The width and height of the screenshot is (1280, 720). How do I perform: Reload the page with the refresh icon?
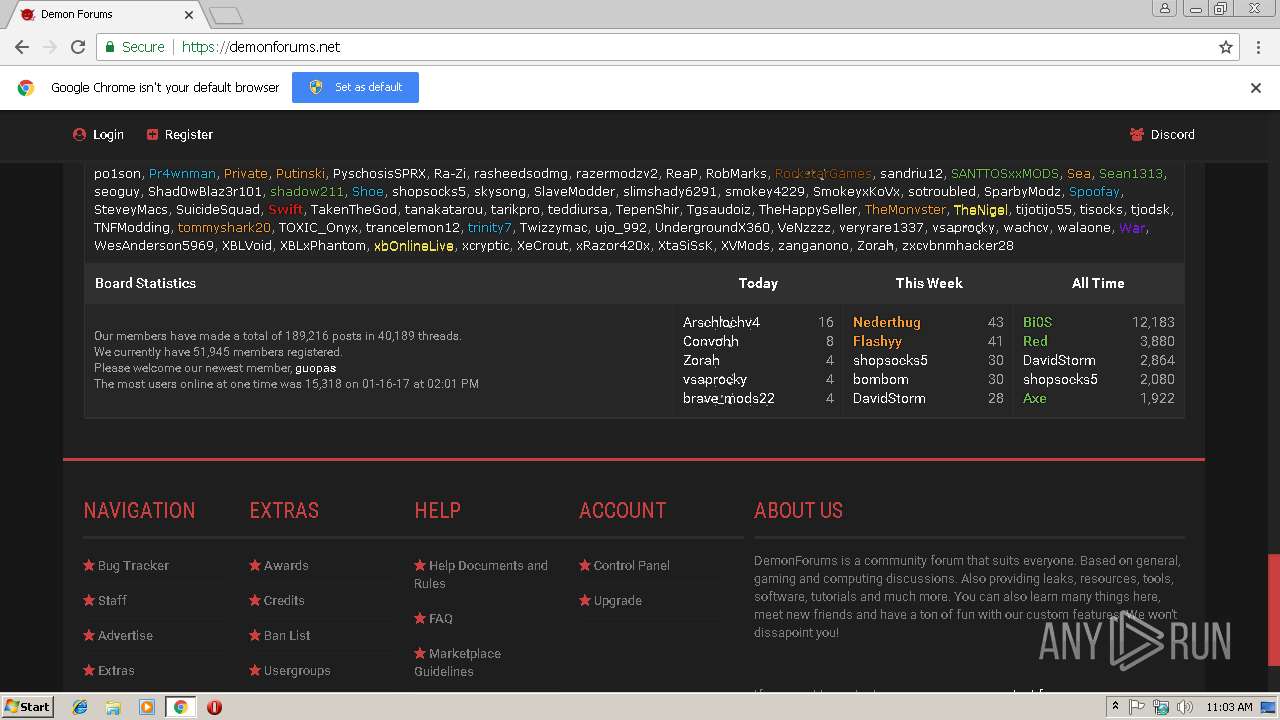78,47
